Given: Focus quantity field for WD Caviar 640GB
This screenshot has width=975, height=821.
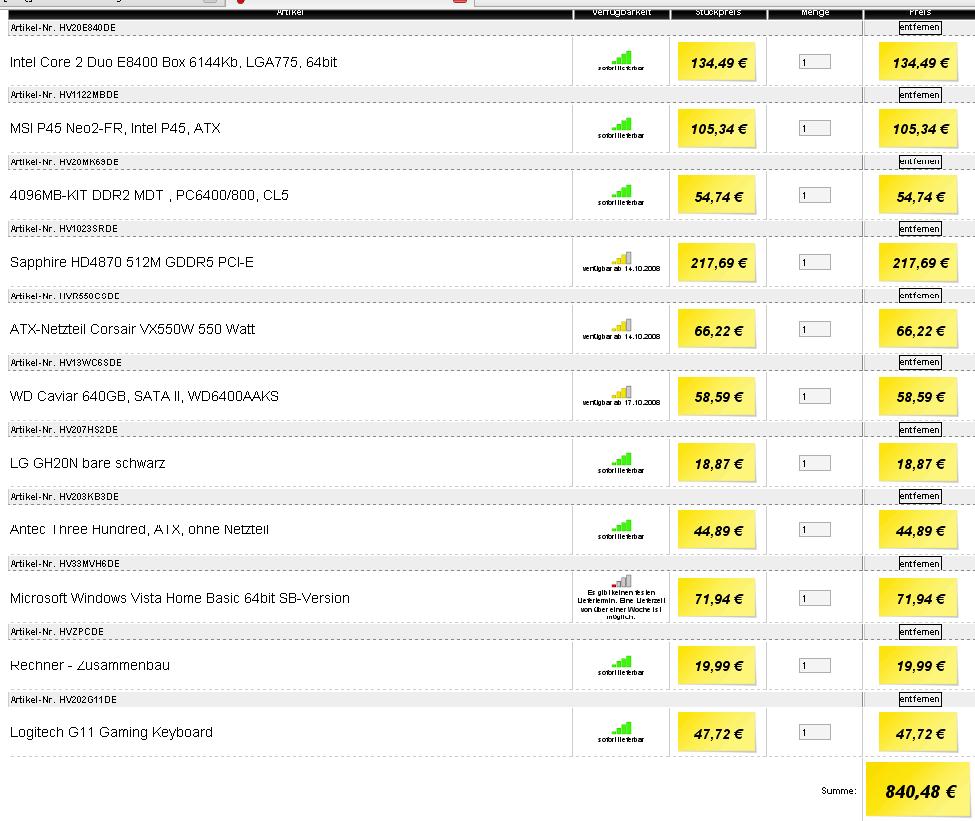Looking at the screenshot, I should point(815,396).
